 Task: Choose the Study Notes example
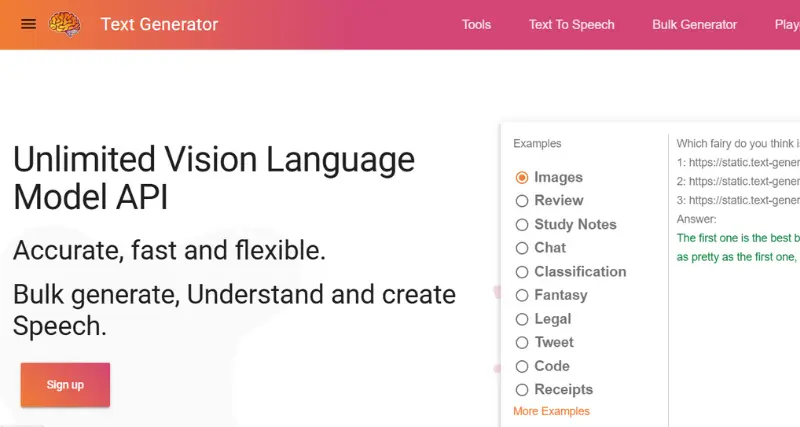pos(522,225)
